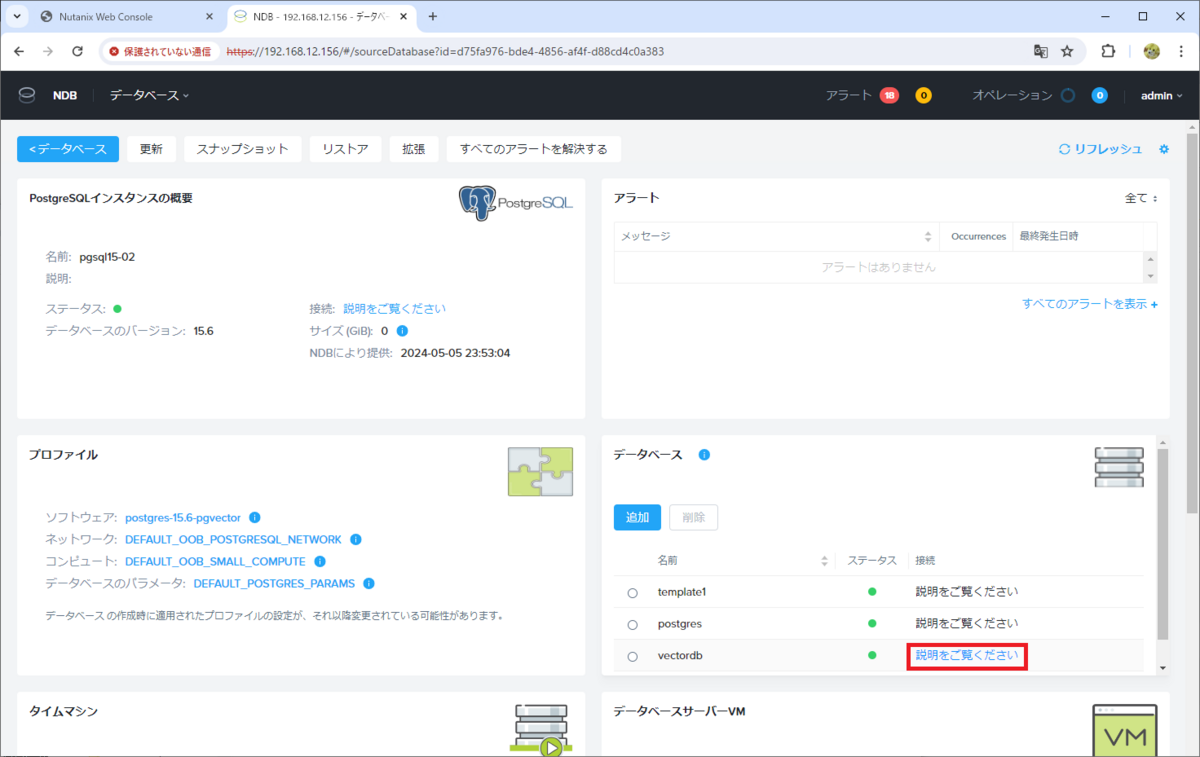
Task: Open vectordb connection 説明をご覧ください link
Action: (x=967, y=656)
